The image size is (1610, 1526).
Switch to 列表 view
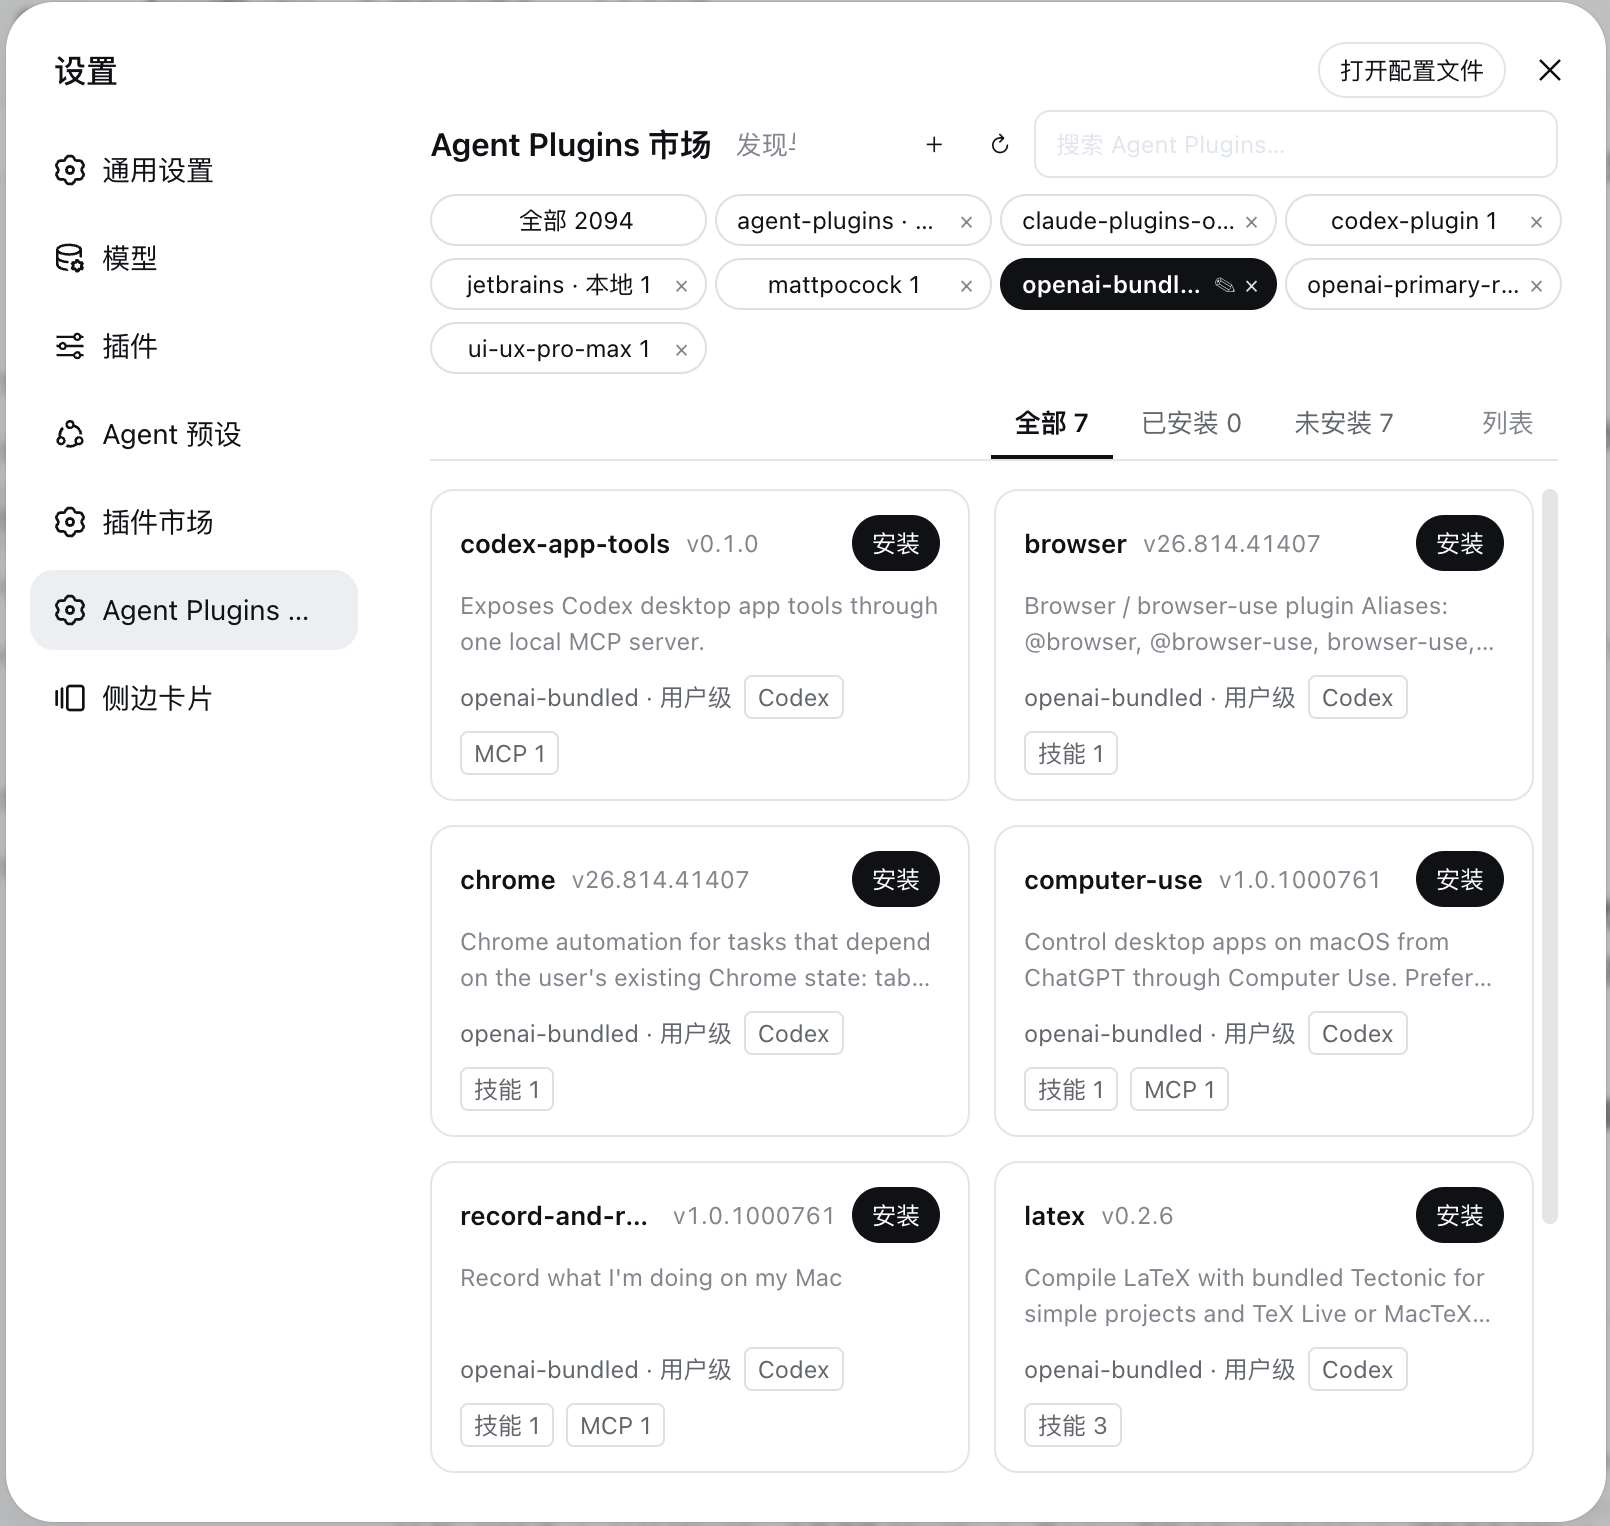click(1507, 424)
